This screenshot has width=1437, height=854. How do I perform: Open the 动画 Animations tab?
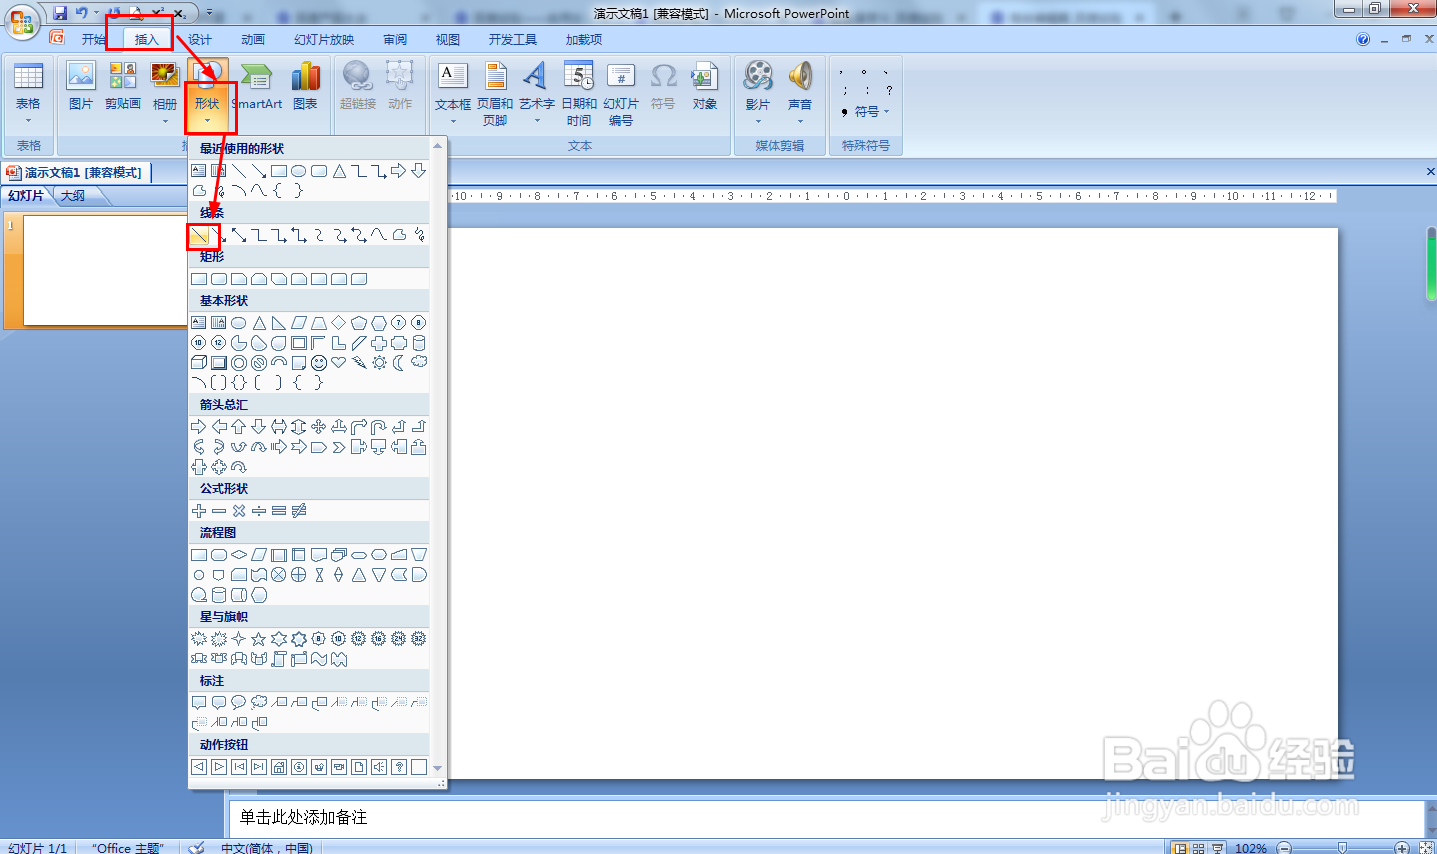253,40
